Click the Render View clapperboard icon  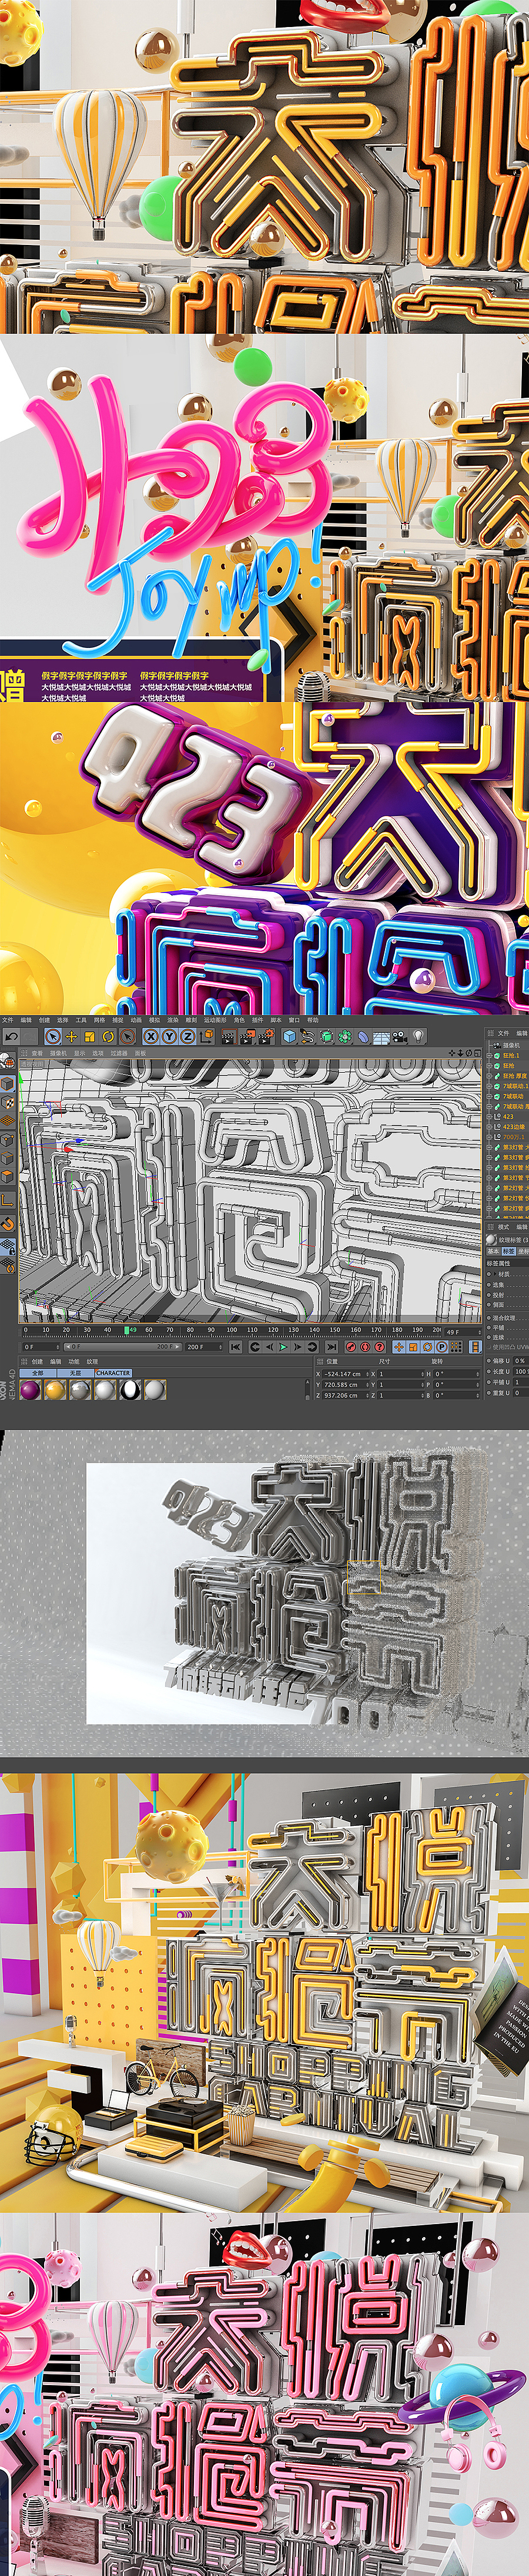coord(229,1037)
